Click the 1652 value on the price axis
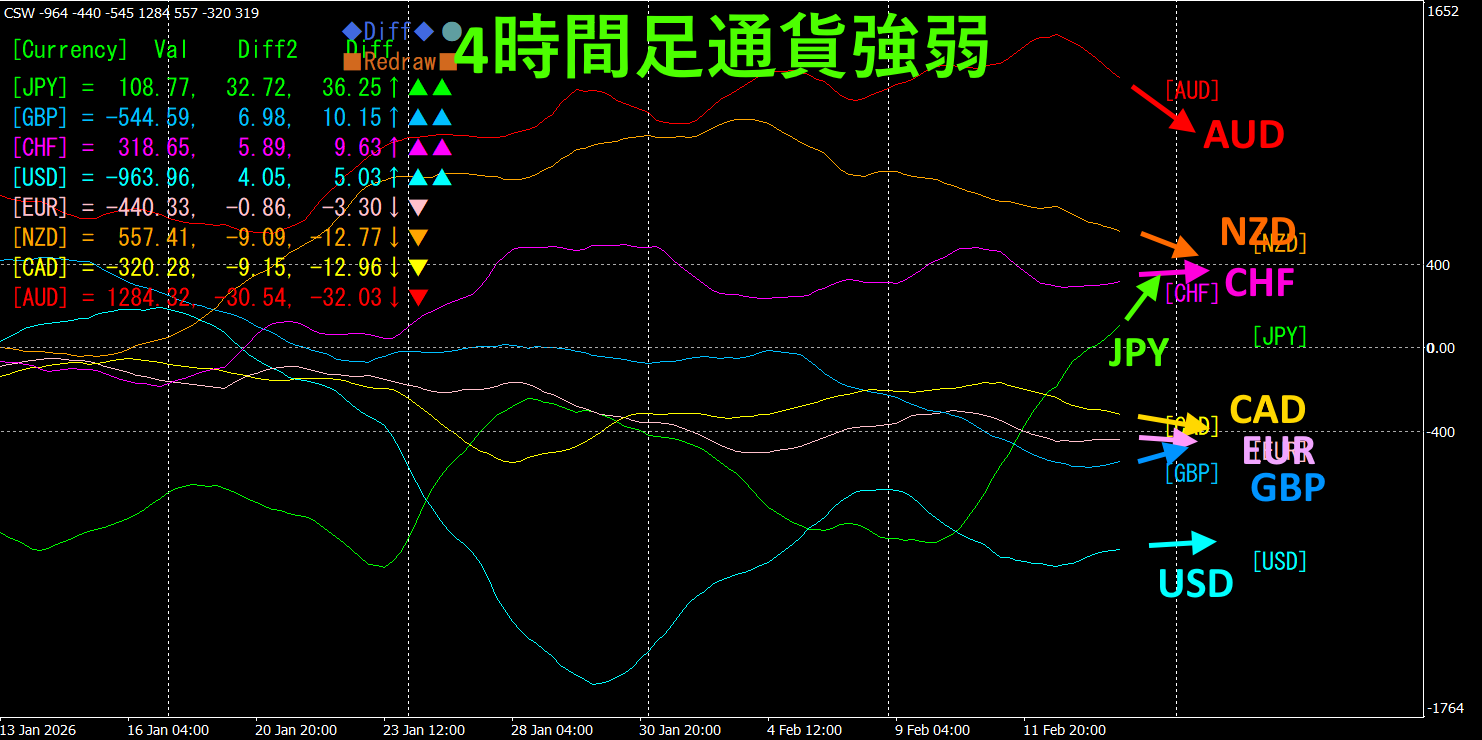This screenshot has height=740, width=1482. (1442, 11)
